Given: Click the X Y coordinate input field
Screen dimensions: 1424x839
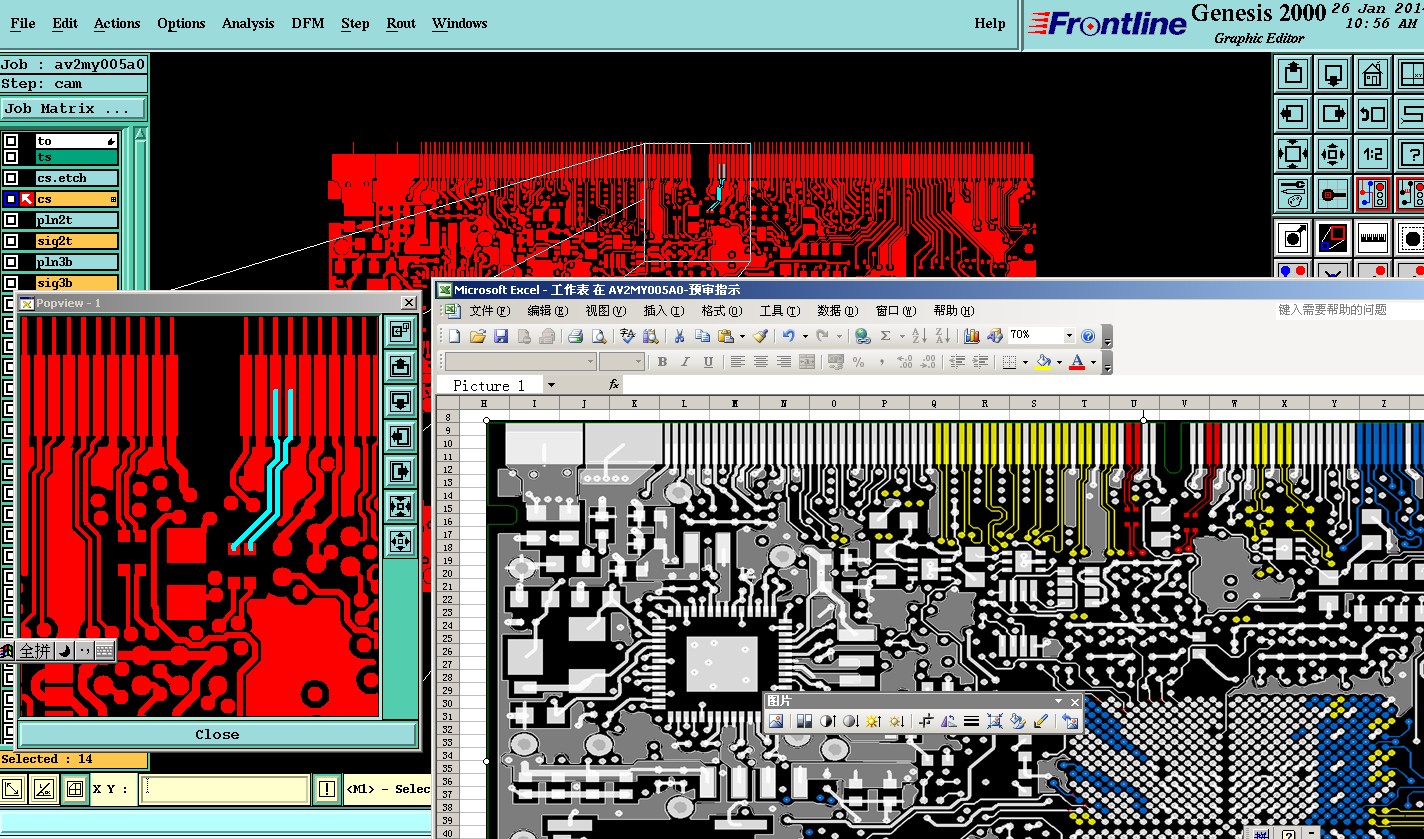Looking at the screenshot, I should tap(225, 789).
